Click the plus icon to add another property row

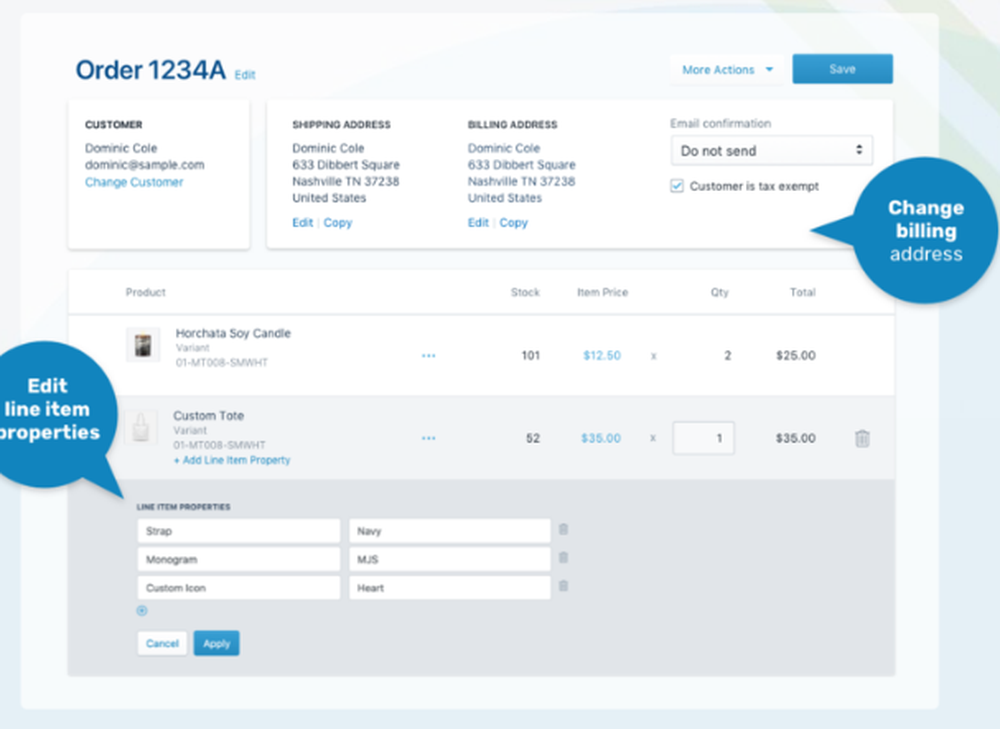[x=141, y=610]
